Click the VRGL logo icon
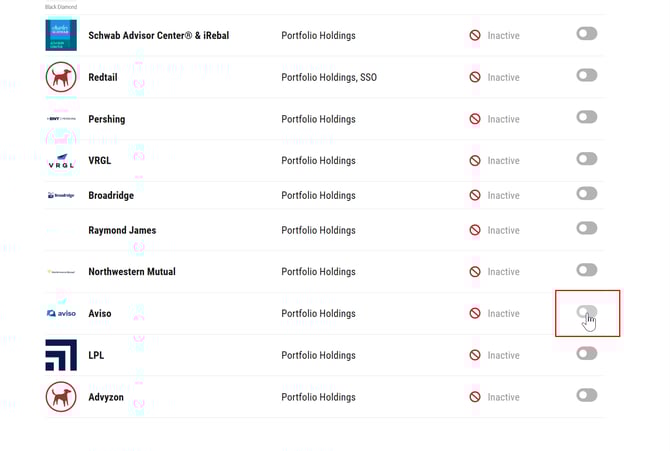670x451 pixels. tap(61, 161)
